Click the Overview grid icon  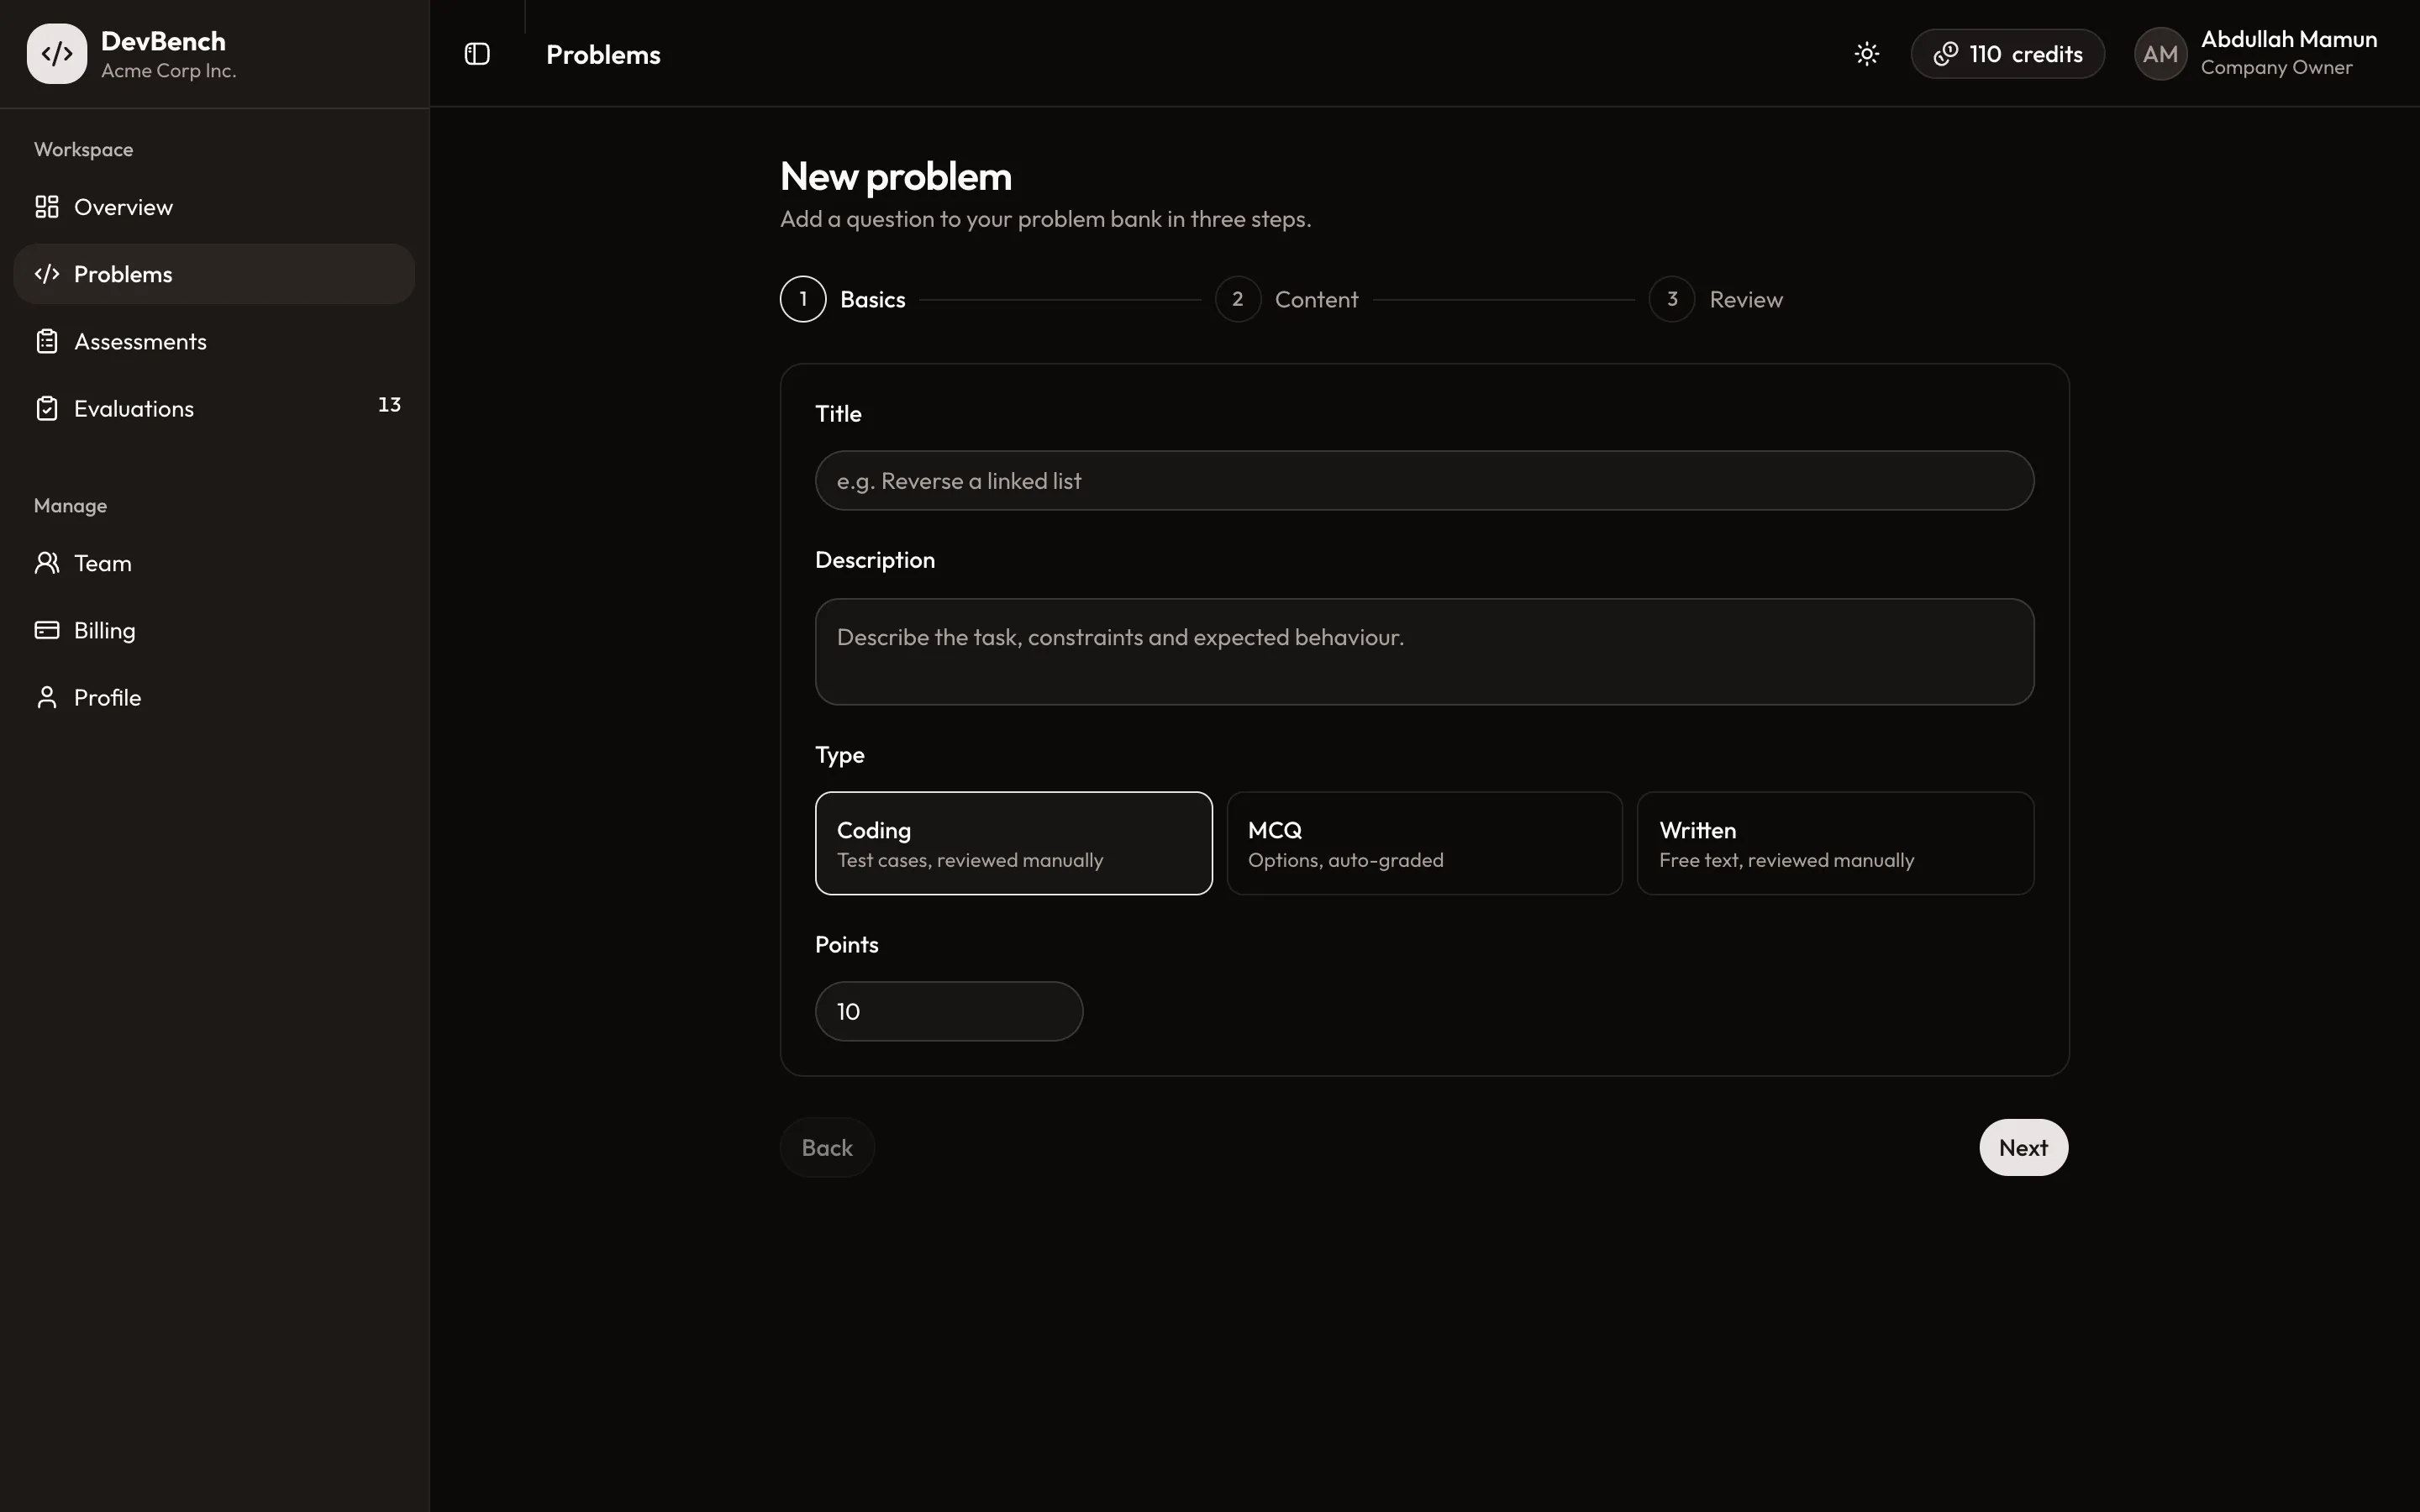[x=47, y=207]
